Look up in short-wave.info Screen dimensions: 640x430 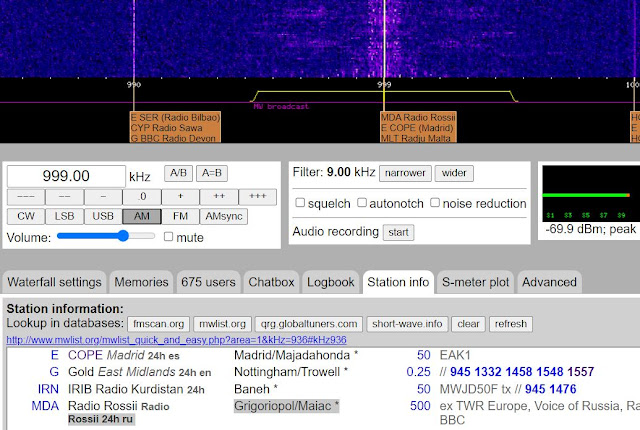point(407,324)
